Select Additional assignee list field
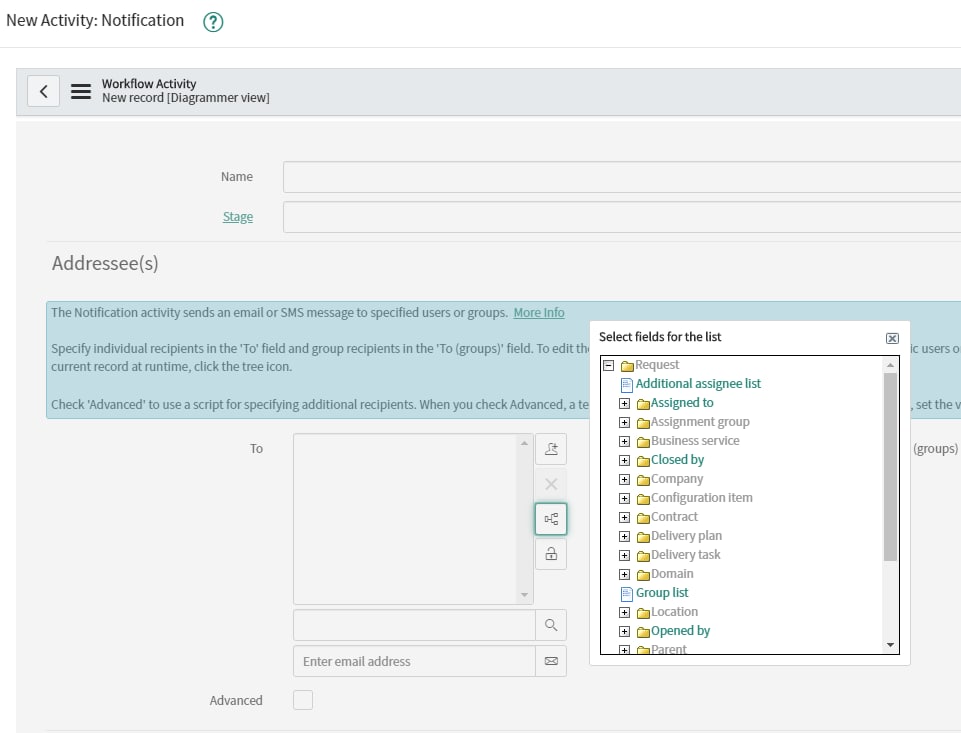 pyautogui.click(x=698, y=384)
